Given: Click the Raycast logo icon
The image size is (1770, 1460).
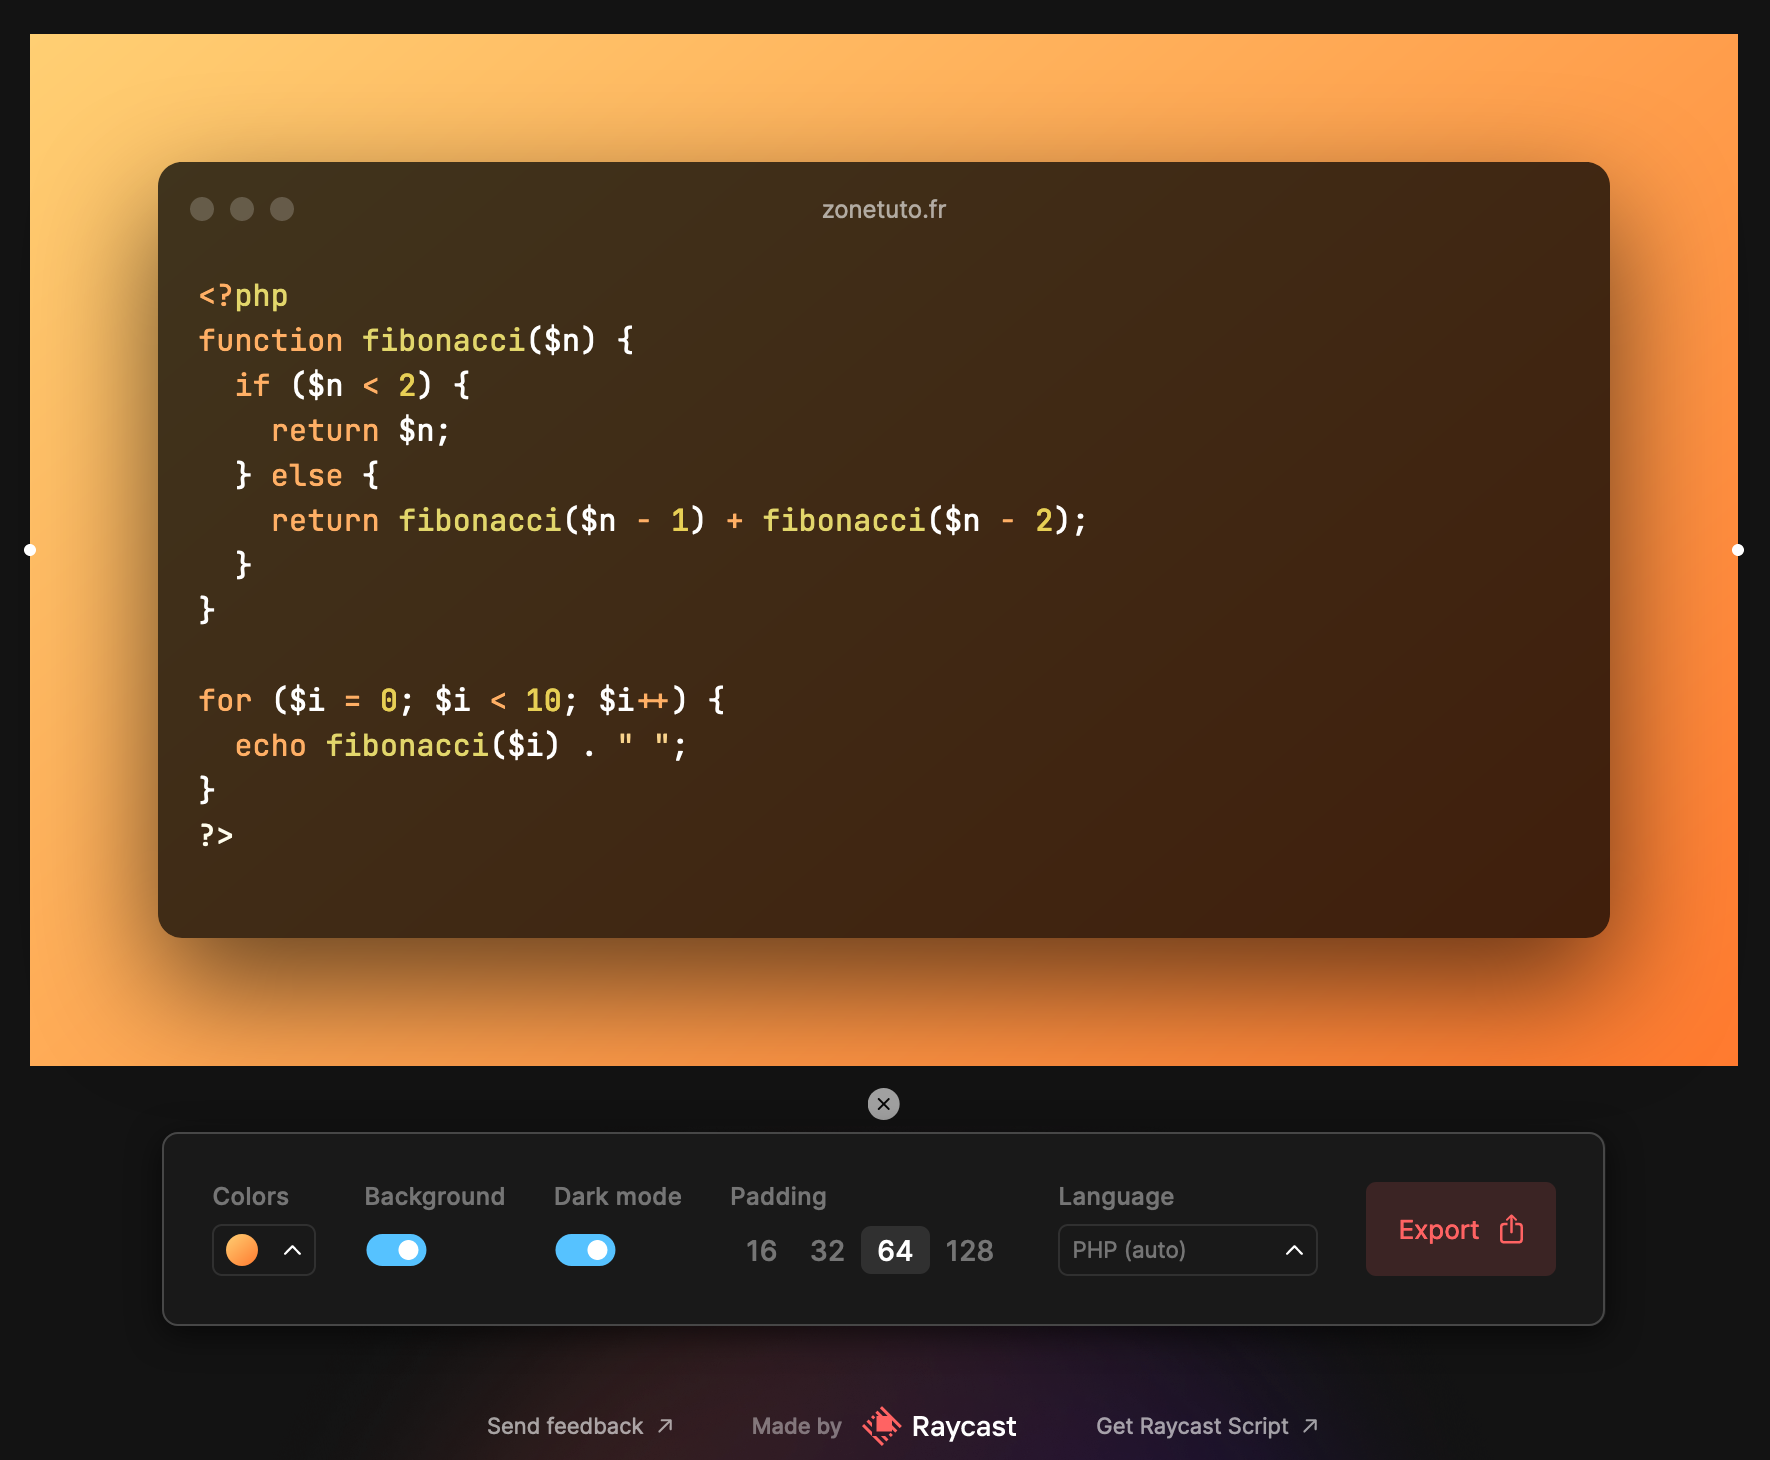Looking at the screenshot, I should [881, 1426].
